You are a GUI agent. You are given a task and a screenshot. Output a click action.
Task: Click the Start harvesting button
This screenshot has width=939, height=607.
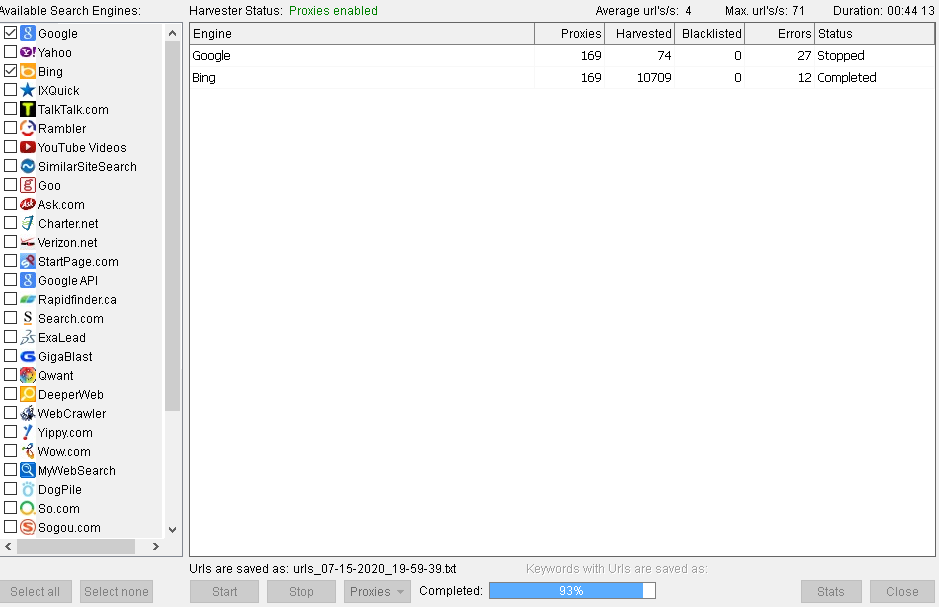pos(225,591)
